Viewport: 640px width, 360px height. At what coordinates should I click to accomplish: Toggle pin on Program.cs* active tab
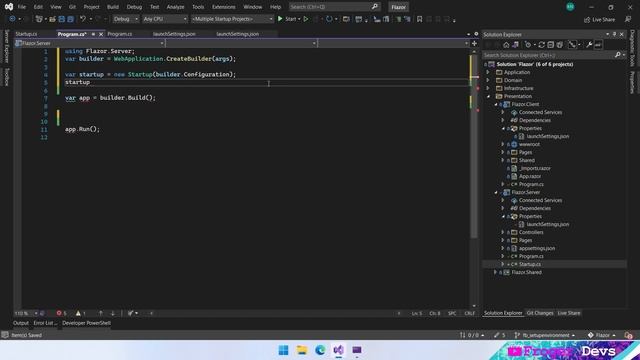tap(93, 34)
